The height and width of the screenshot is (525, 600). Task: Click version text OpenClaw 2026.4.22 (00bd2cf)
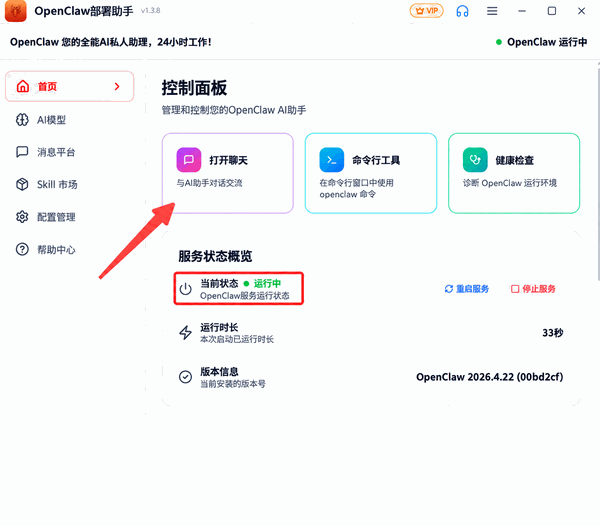point(490,377)
